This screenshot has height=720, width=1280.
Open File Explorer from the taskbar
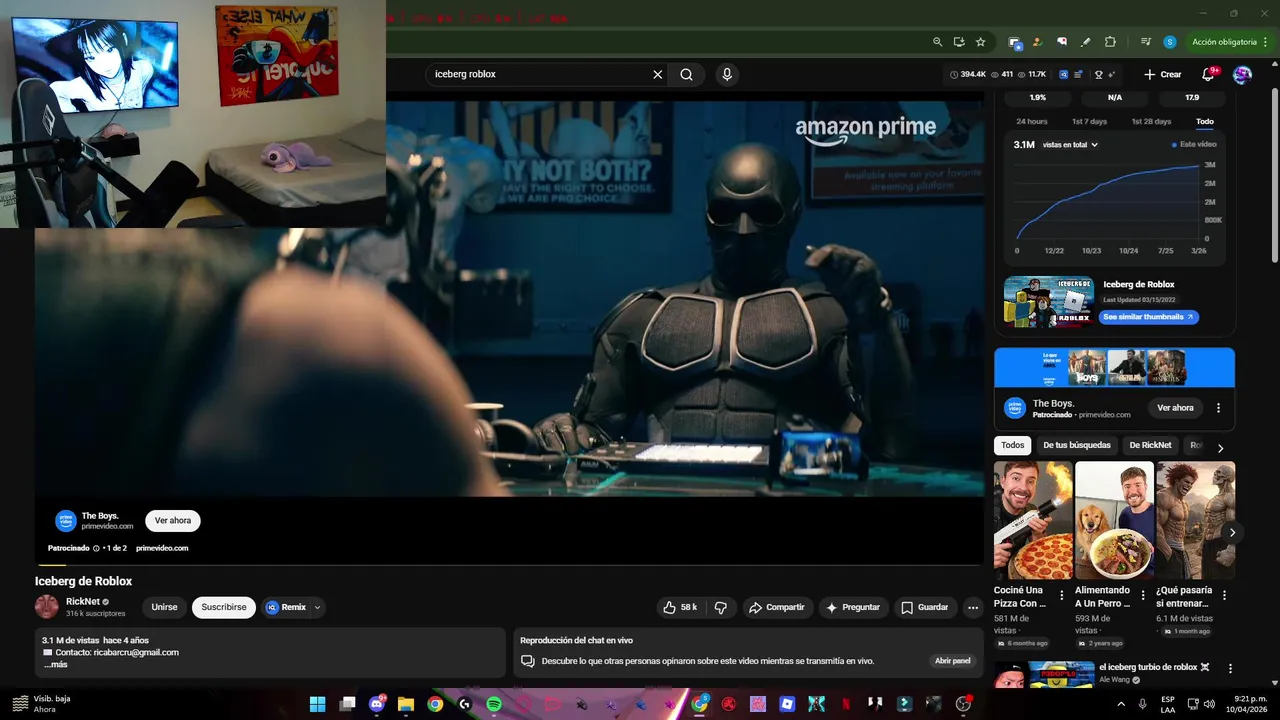coord(406,704)
